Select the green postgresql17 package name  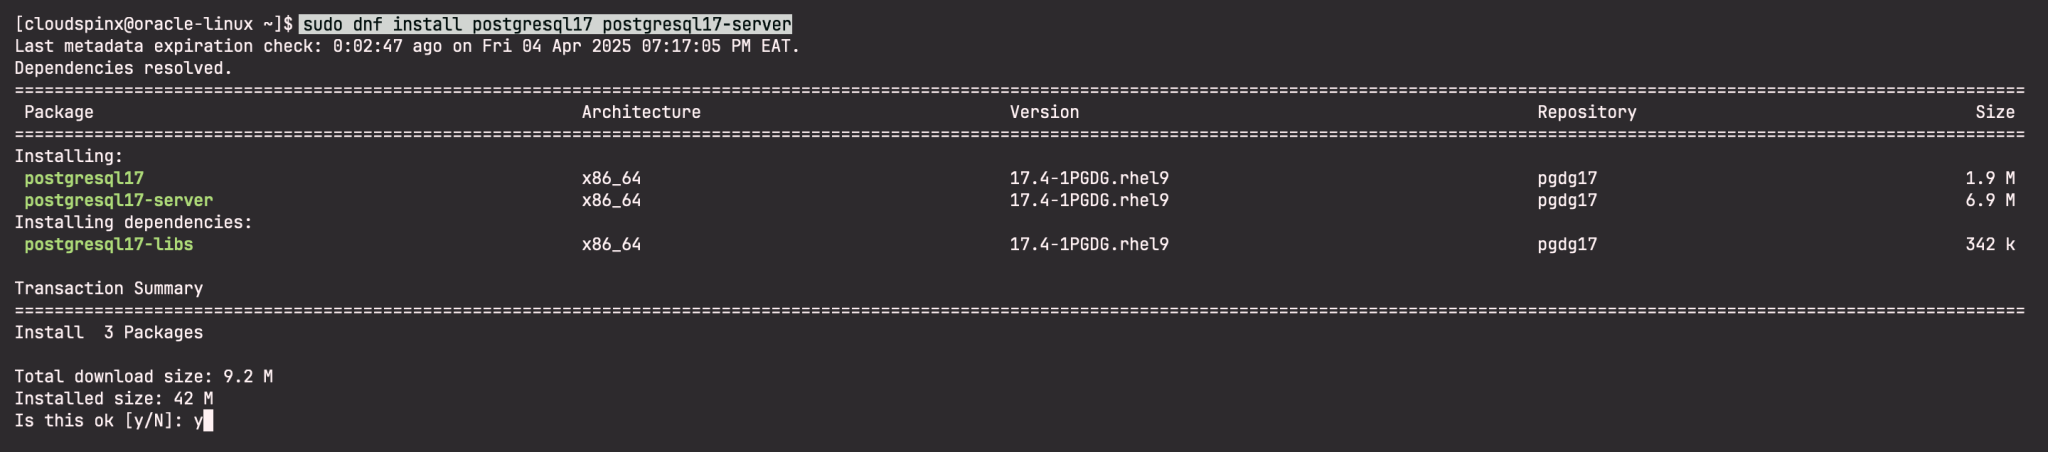tap(84, 178)
